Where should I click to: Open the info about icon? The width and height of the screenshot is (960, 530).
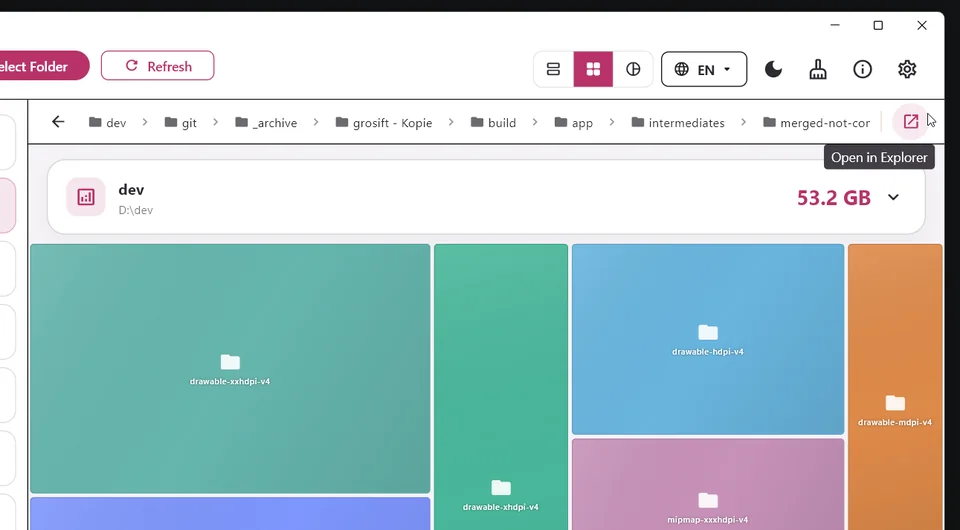(863, 69)
